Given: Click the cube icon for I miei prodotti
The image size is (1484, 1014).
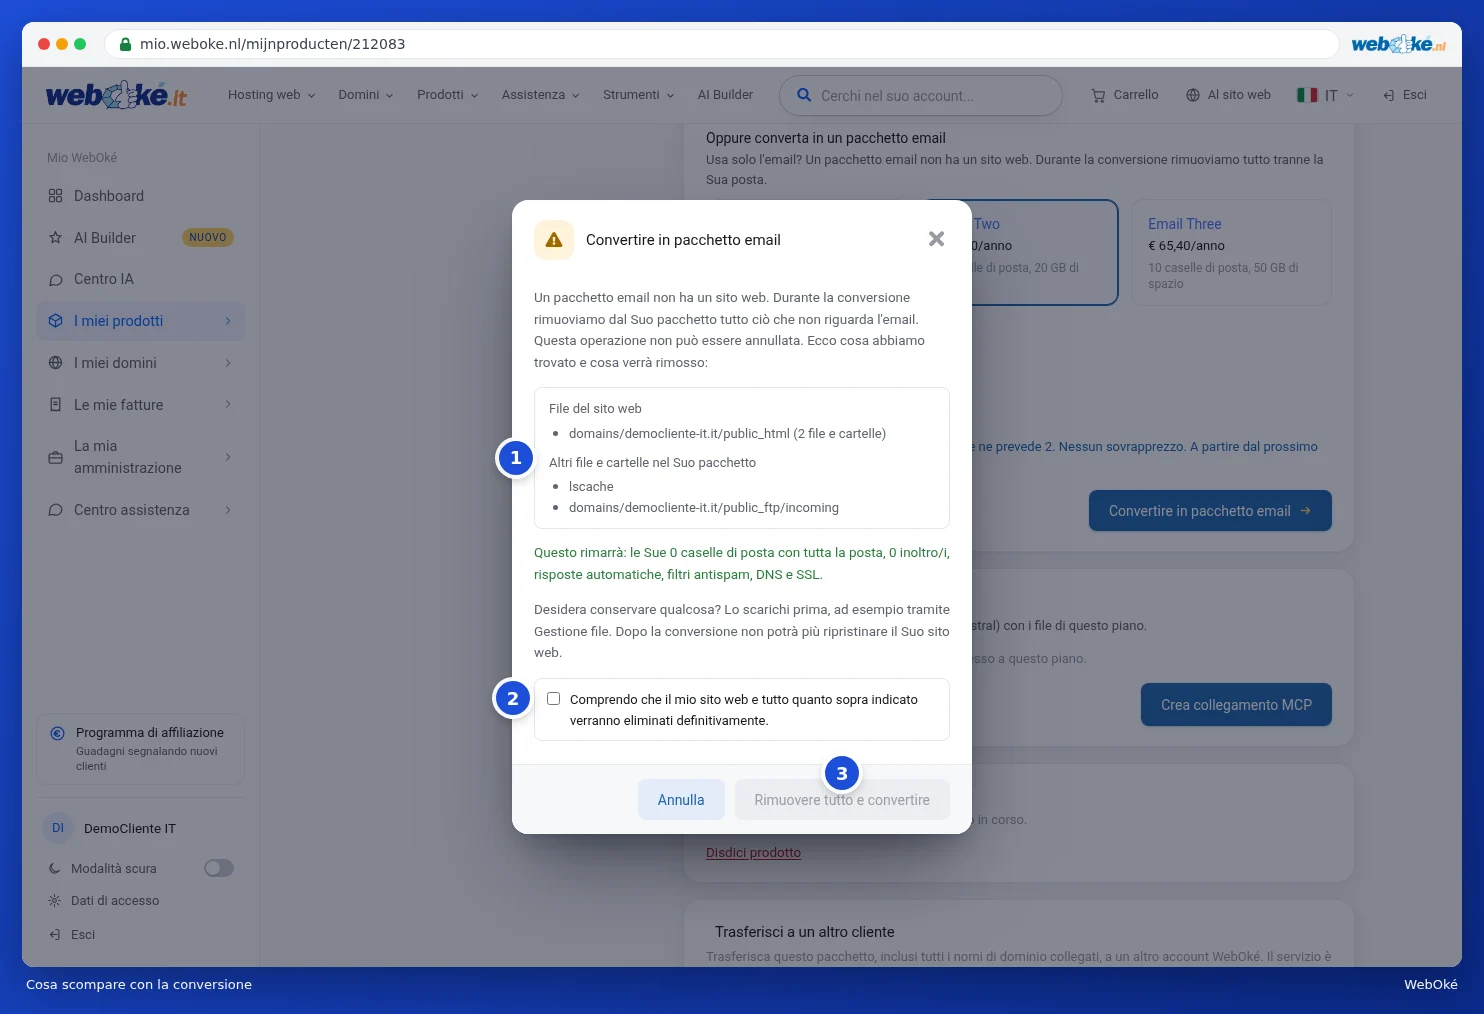Looking at the screenshot, I should (56, 321).
